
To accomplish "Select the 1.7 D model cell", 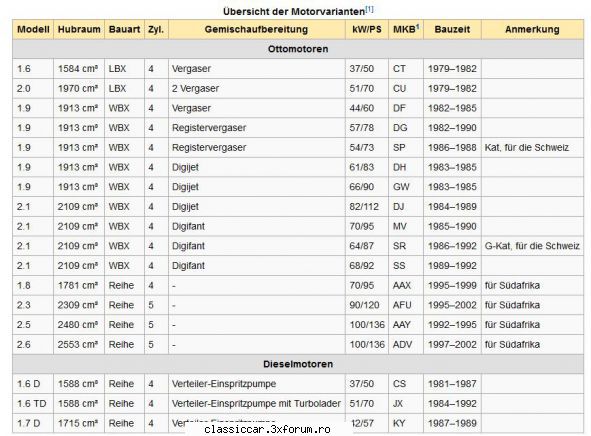I will [33, 423].
